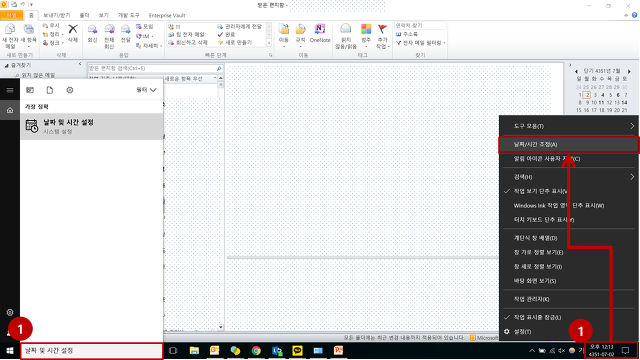The height and width of the screenshot is (360, 640).
Task: Show hidden tray icons chevron
Action: coord(531,351)
